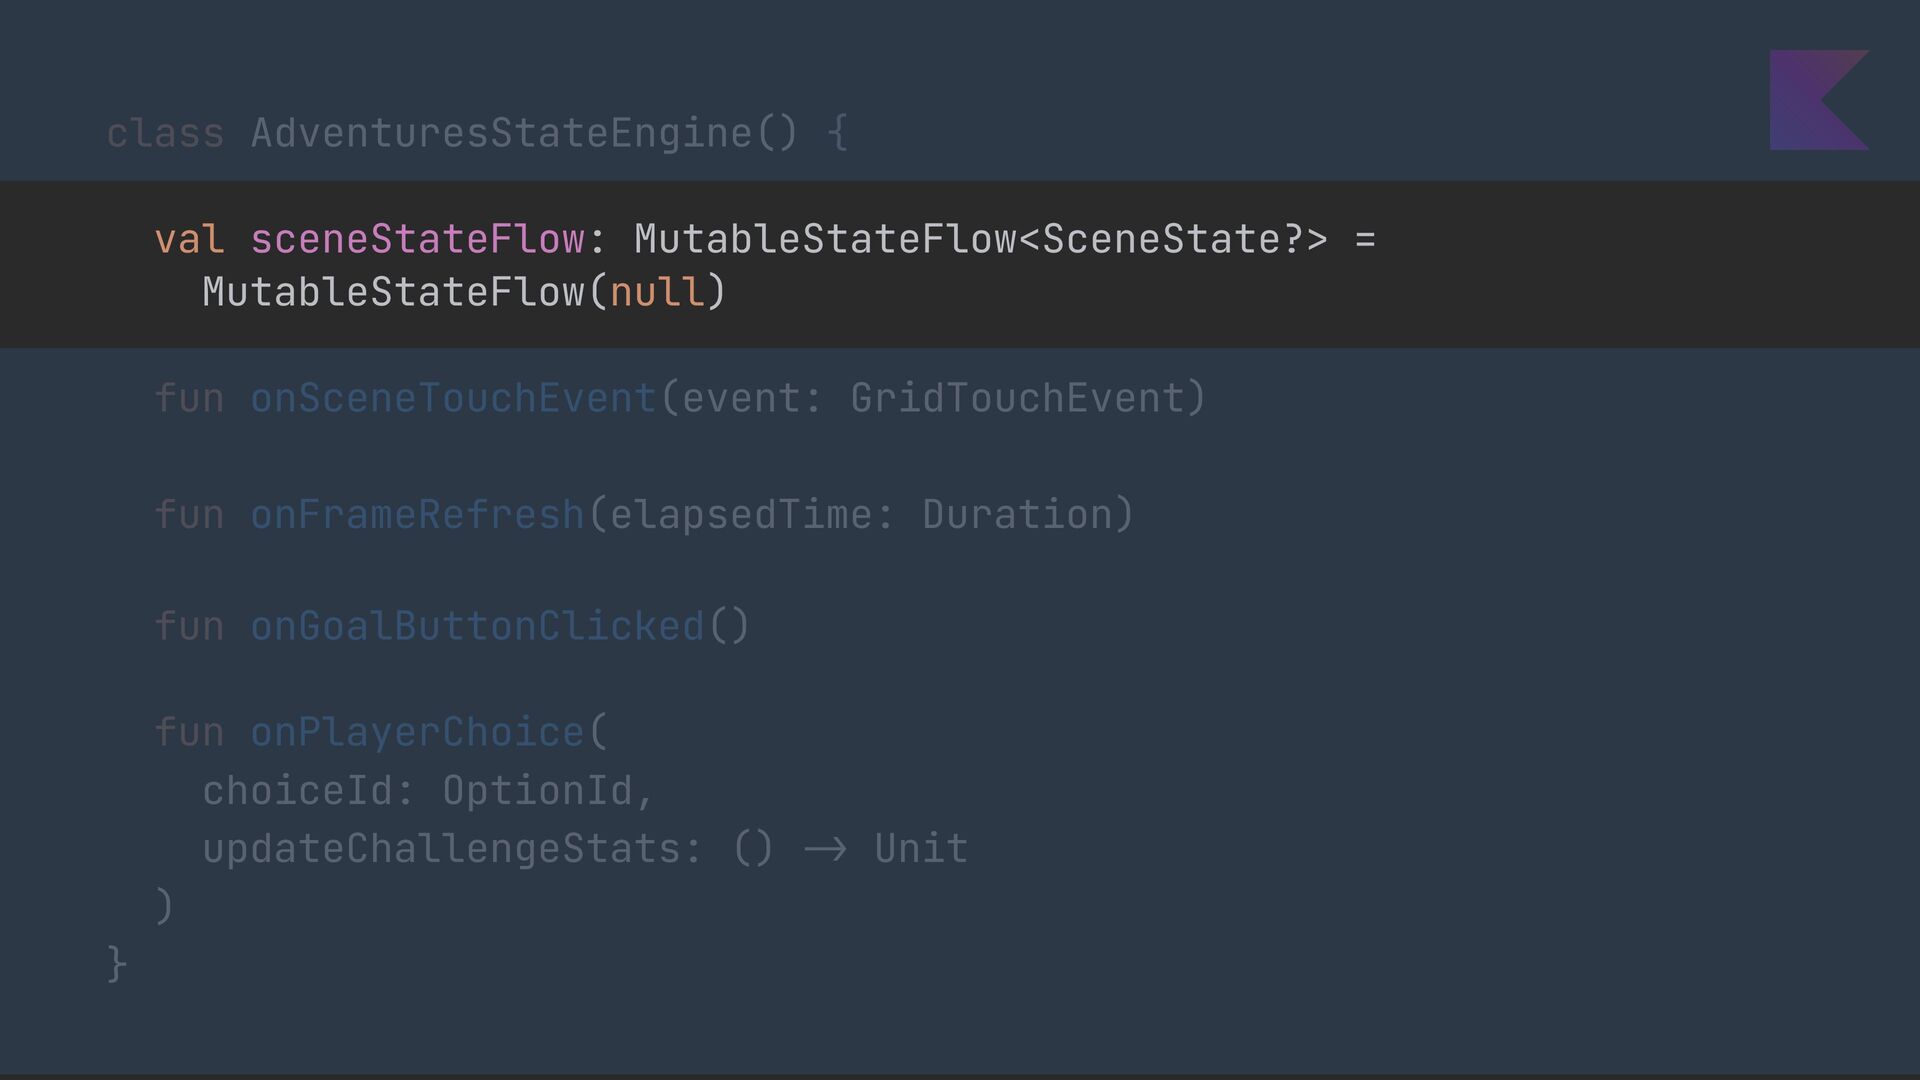Click the Duration parameter type
The height and width of the screenshot is (1080, 1920).
[x=1017, y=514]
